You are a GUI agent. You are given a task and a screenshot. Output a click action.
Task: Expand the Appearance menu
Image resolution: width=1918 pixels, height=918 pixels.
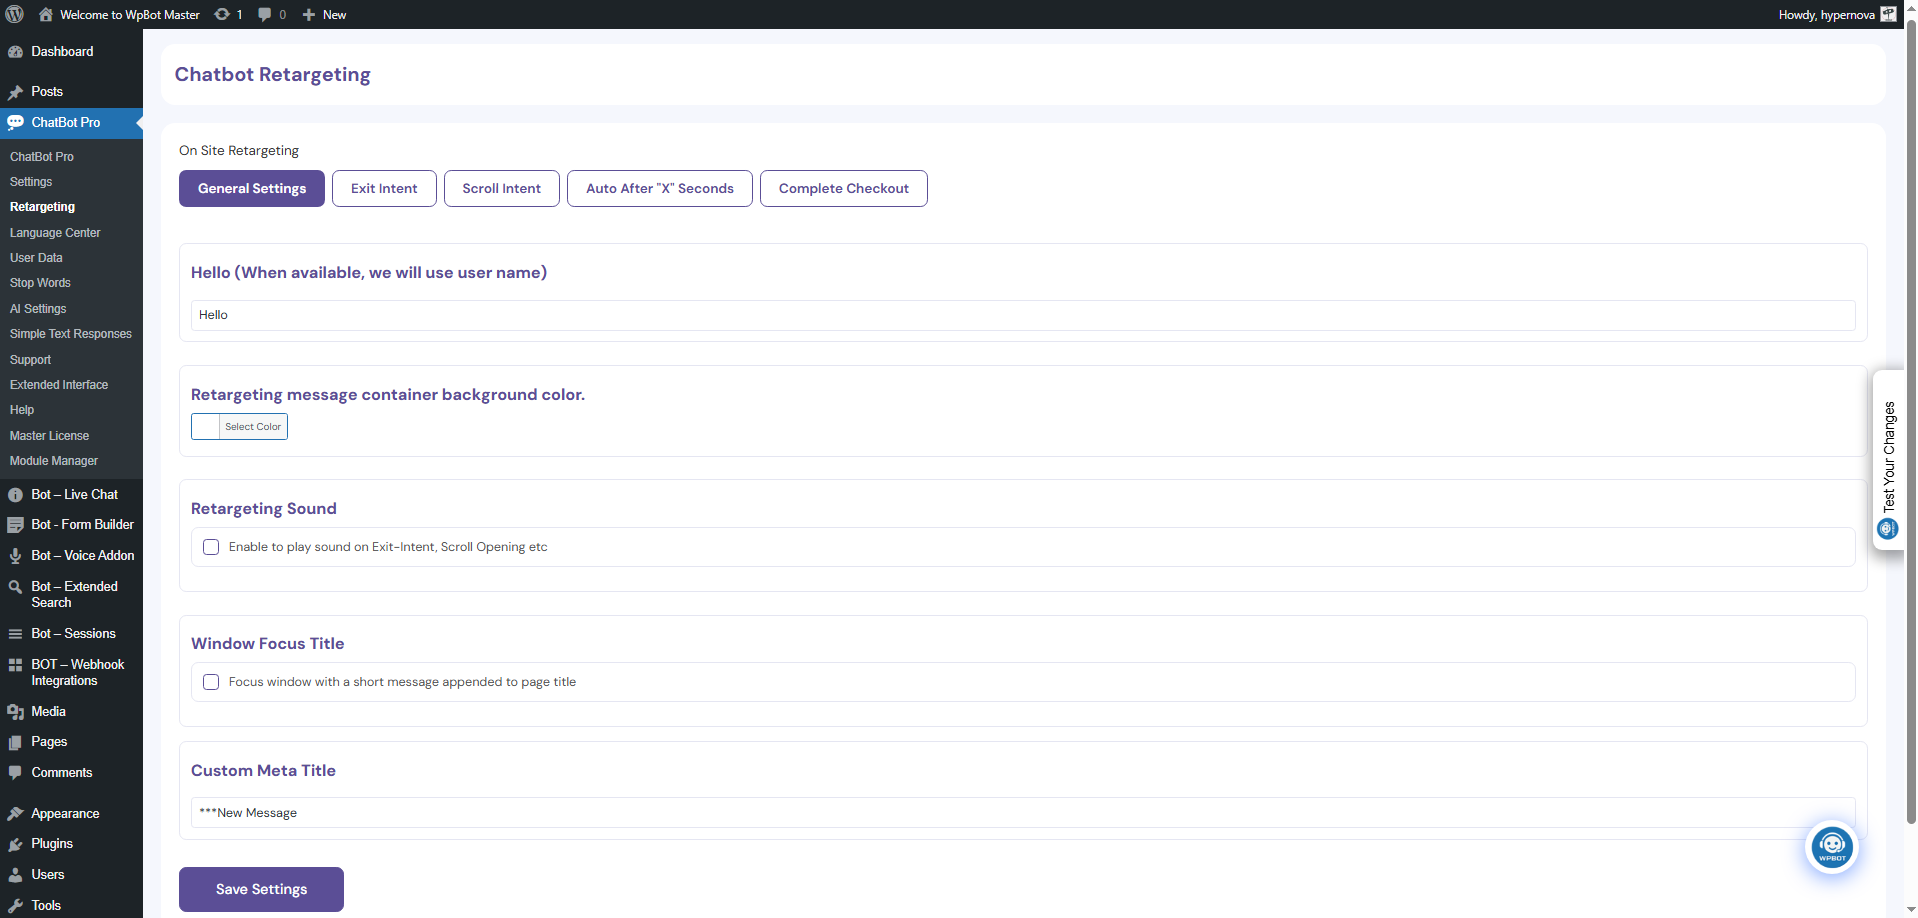click(65, 813)
